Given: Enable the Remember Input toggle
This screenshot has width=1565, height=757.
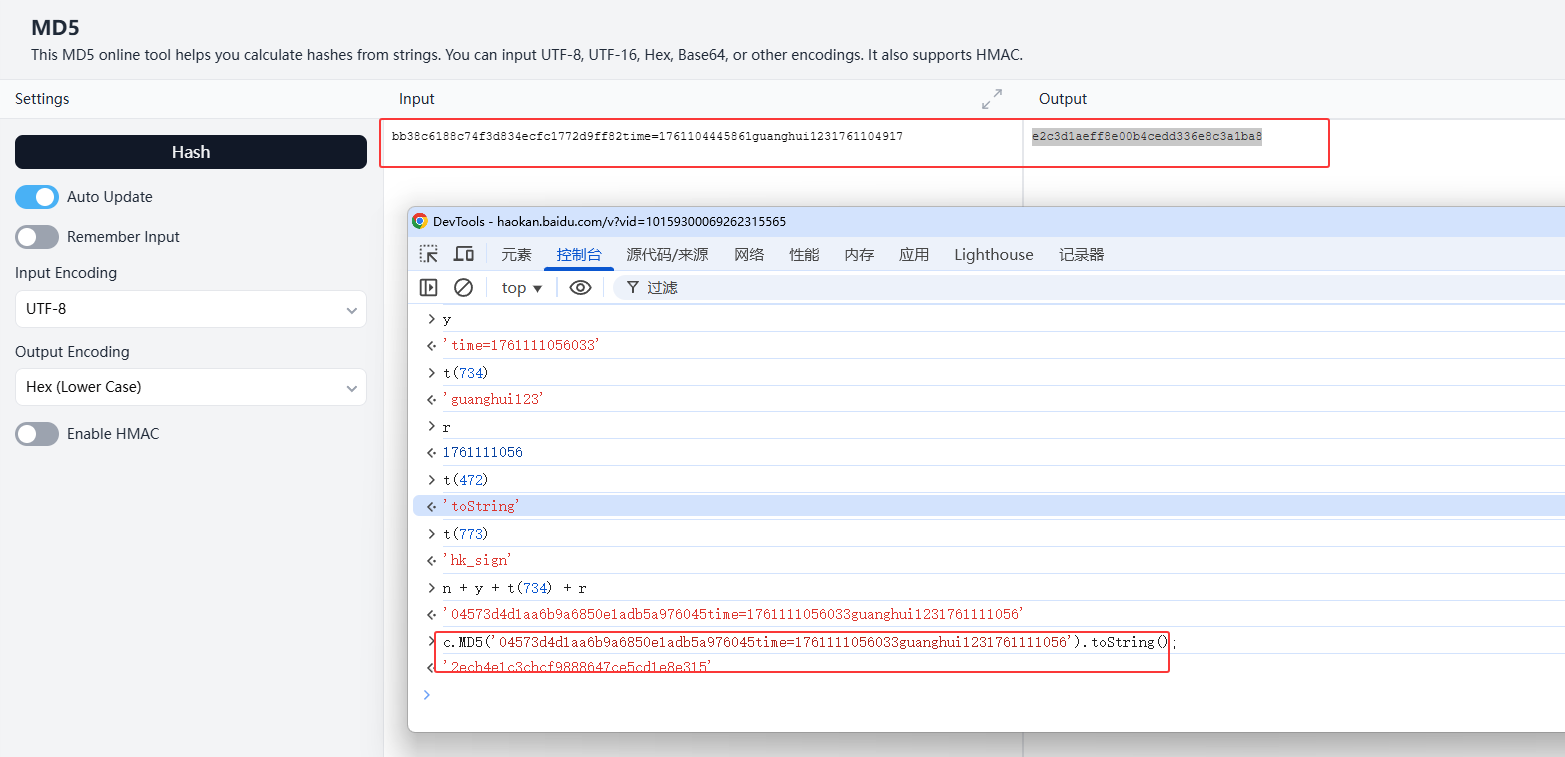Looking at the screenshot, I should coord(37,237).
